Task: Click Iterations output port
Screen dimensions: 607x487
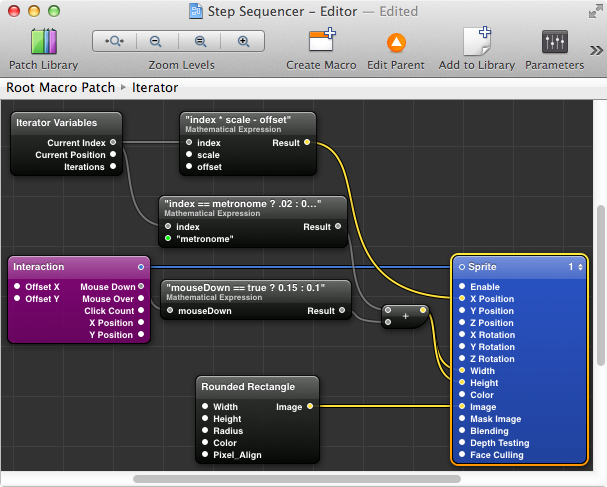Action: [x=113, y=166]
